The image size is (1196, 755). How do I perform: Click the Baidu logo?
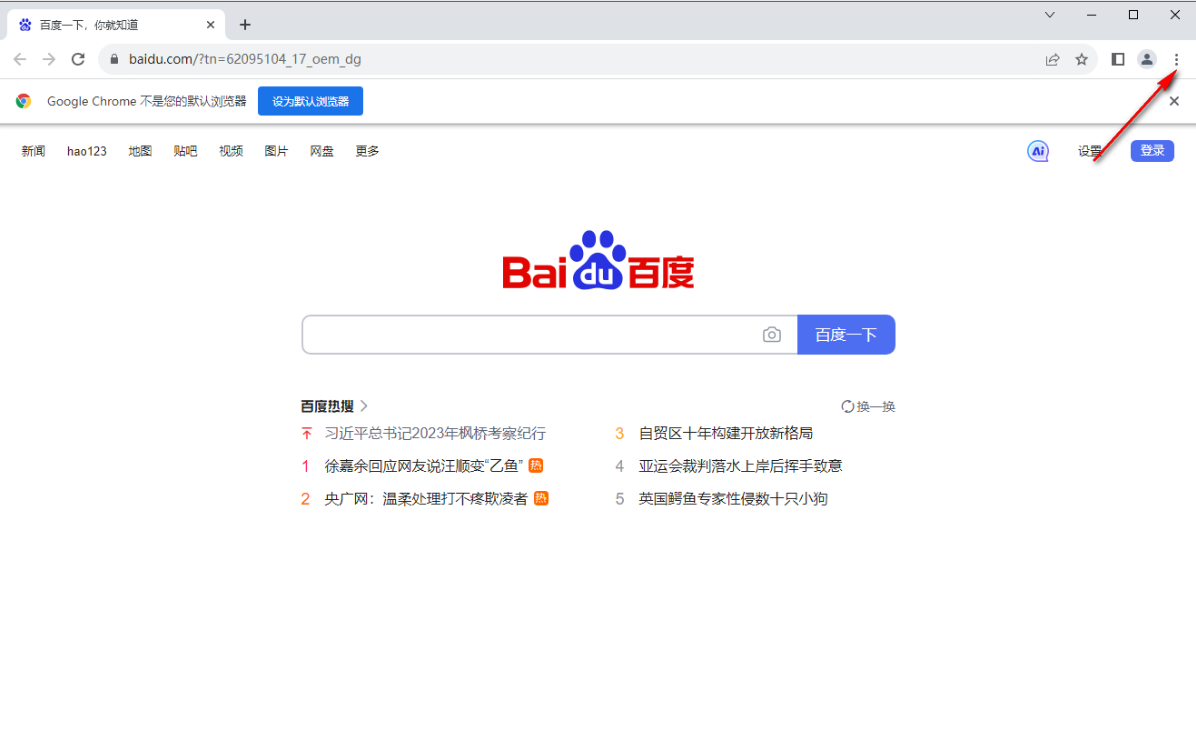pos(597,260)
